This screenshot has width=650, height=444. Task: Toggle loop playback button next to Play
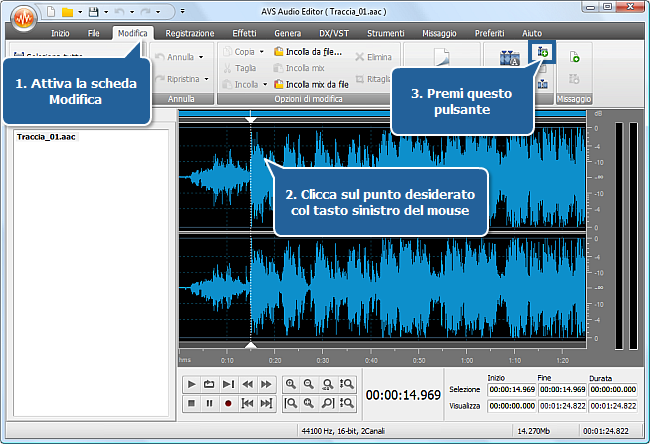pos(210,384)
